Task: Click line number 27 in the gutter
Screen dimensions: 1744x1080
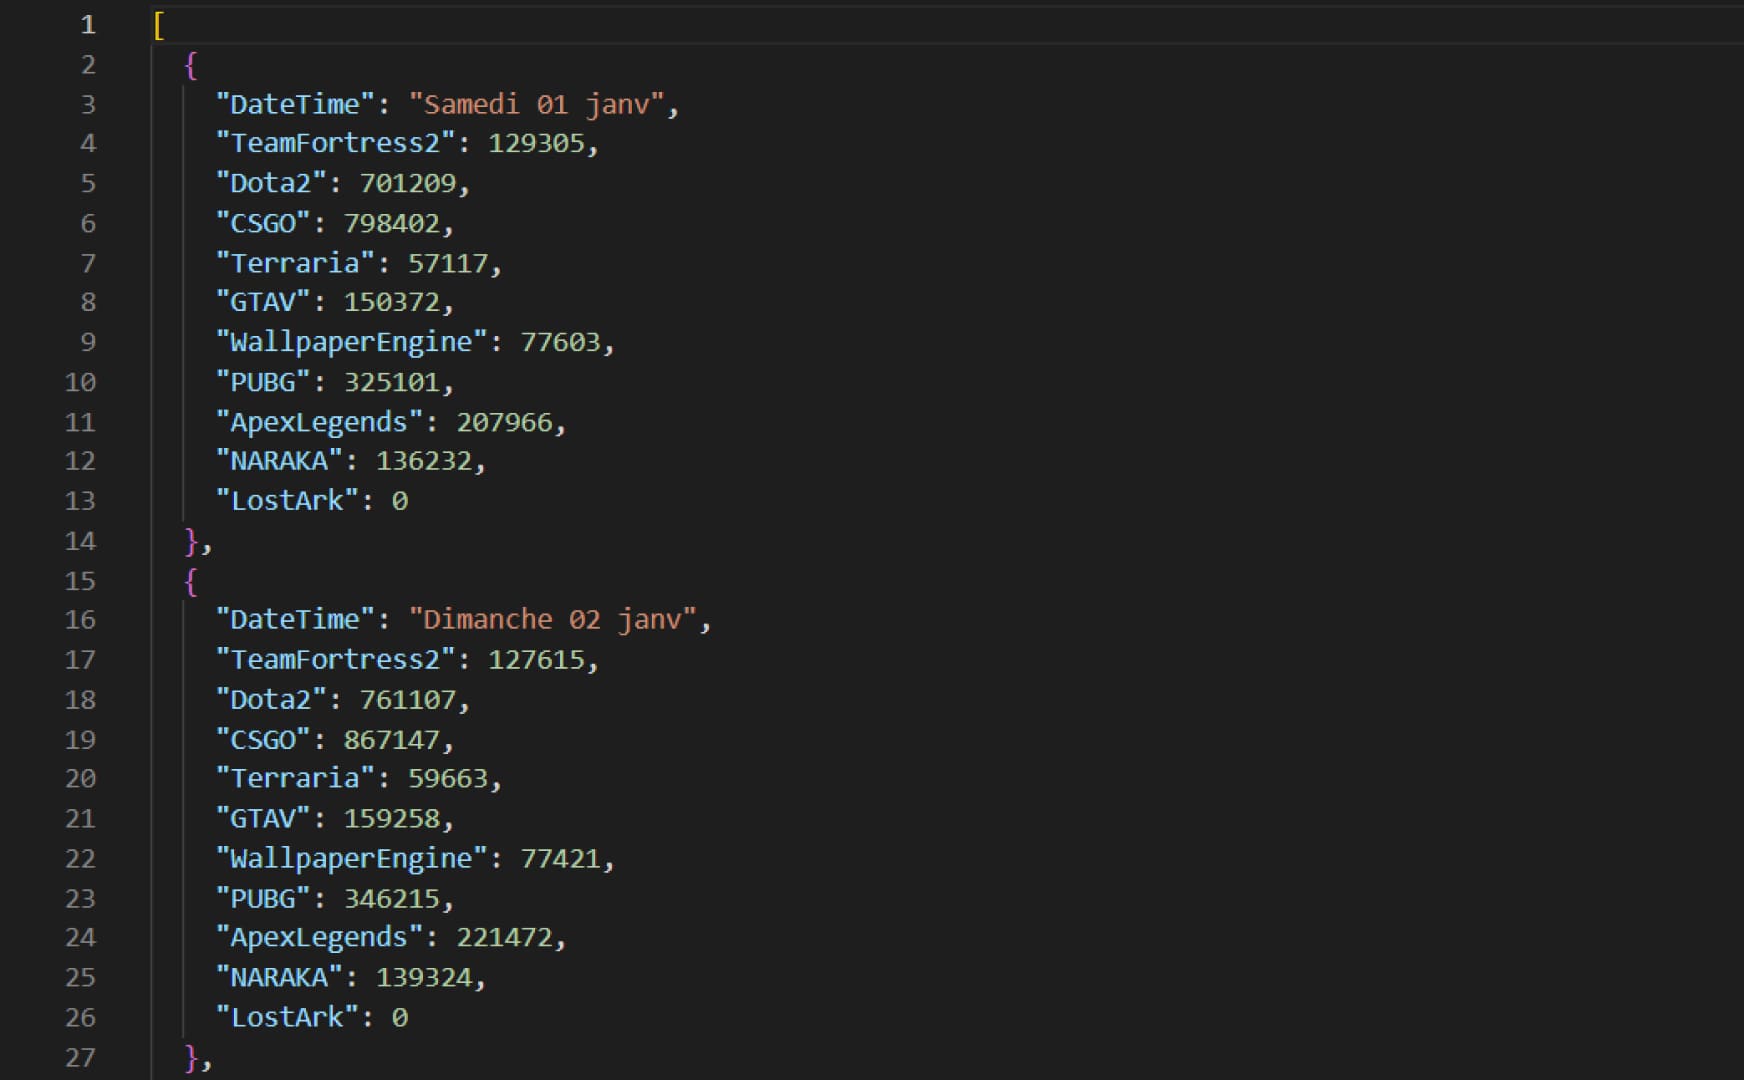Action: pos(80,1058)
